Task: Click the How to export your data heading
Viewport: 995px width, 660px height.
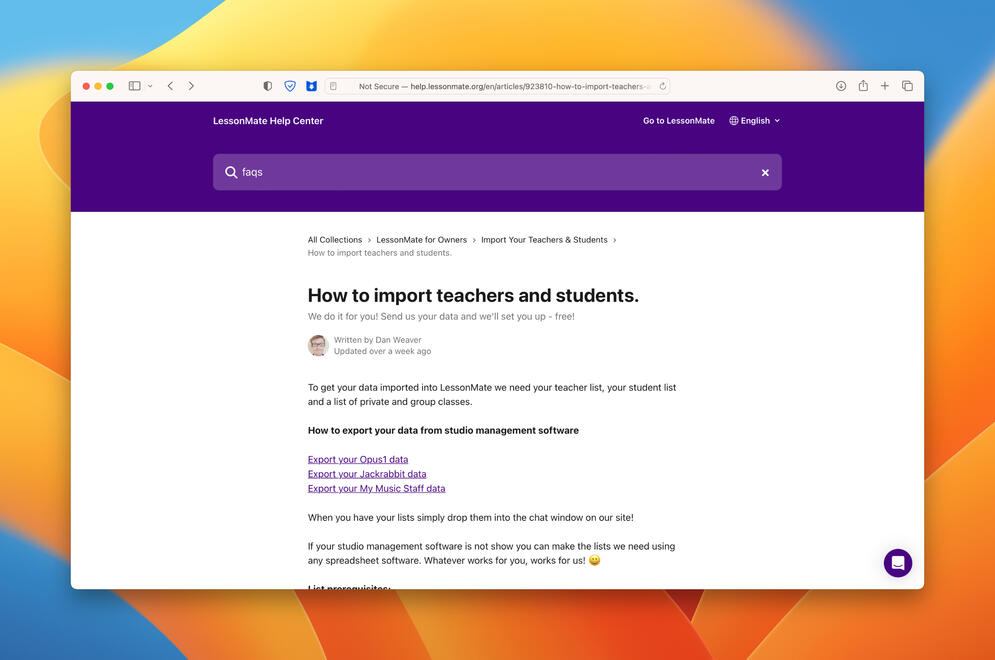Action: pyautogui.click(x=443, y=430)
